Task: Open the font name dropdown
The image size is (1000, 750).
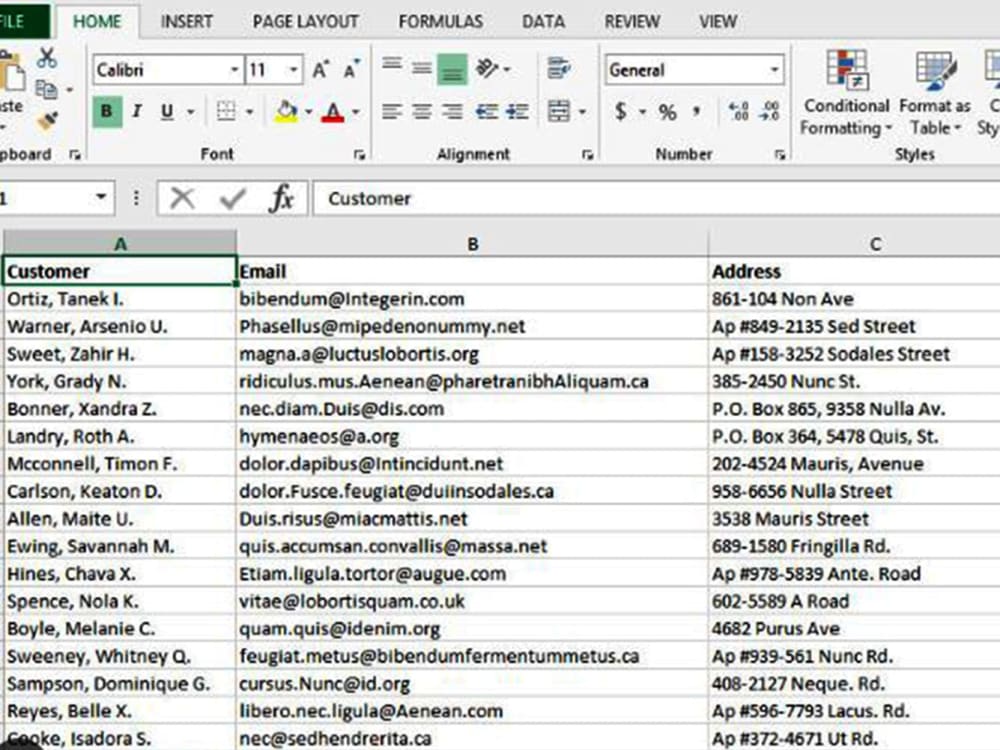Action: [234, 69]
